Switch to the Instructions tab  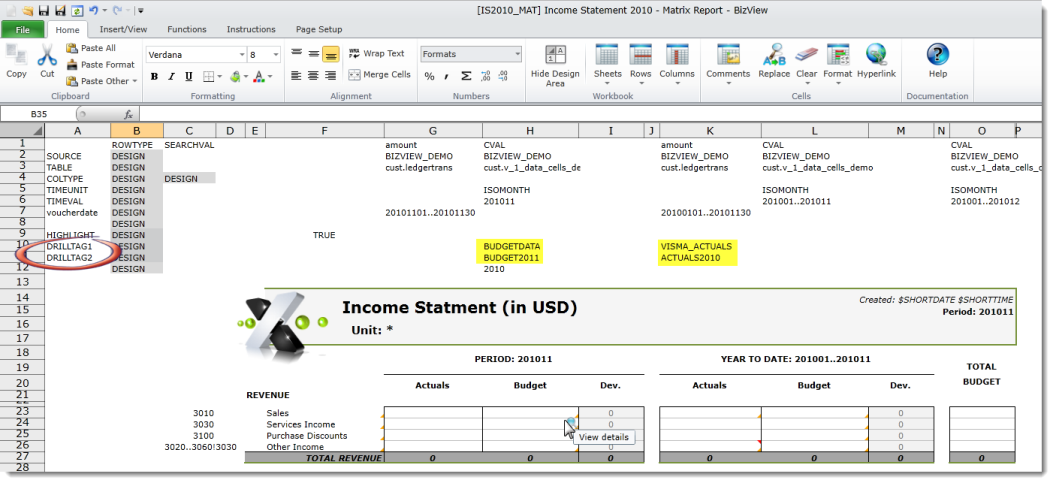251,30
